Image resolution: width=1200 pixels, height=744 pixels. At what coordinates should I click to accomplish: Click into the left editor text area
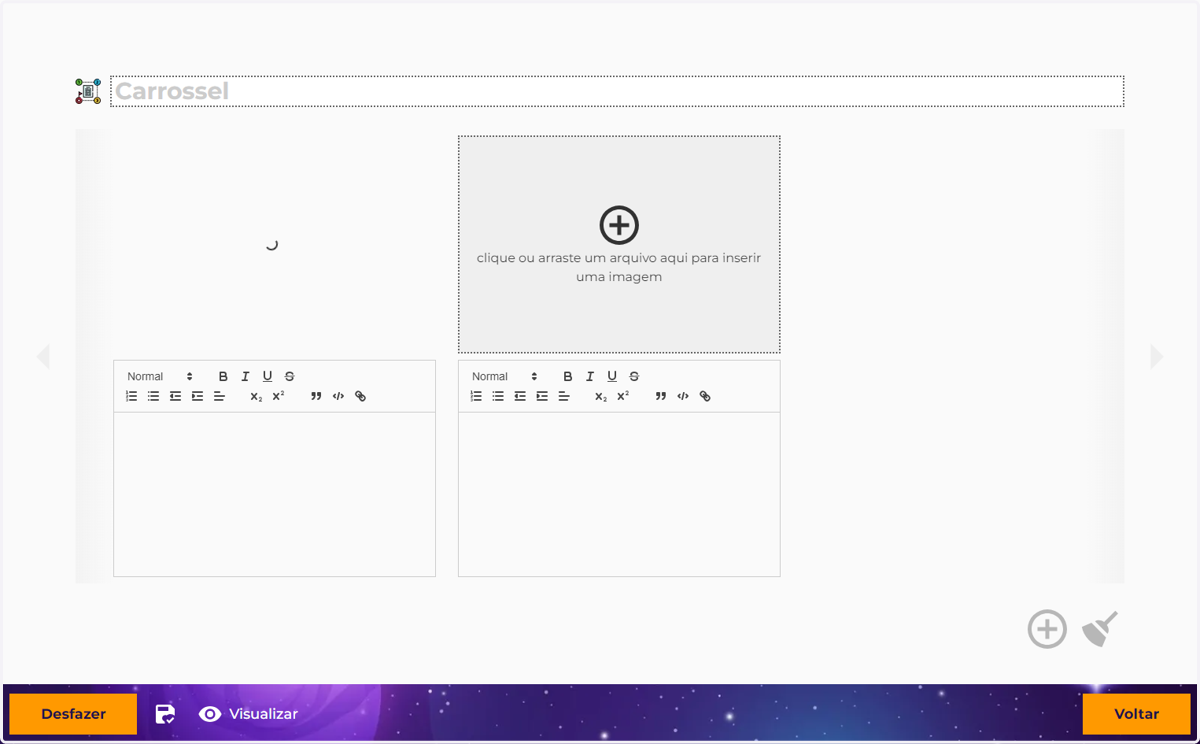[x=274, y=494]
